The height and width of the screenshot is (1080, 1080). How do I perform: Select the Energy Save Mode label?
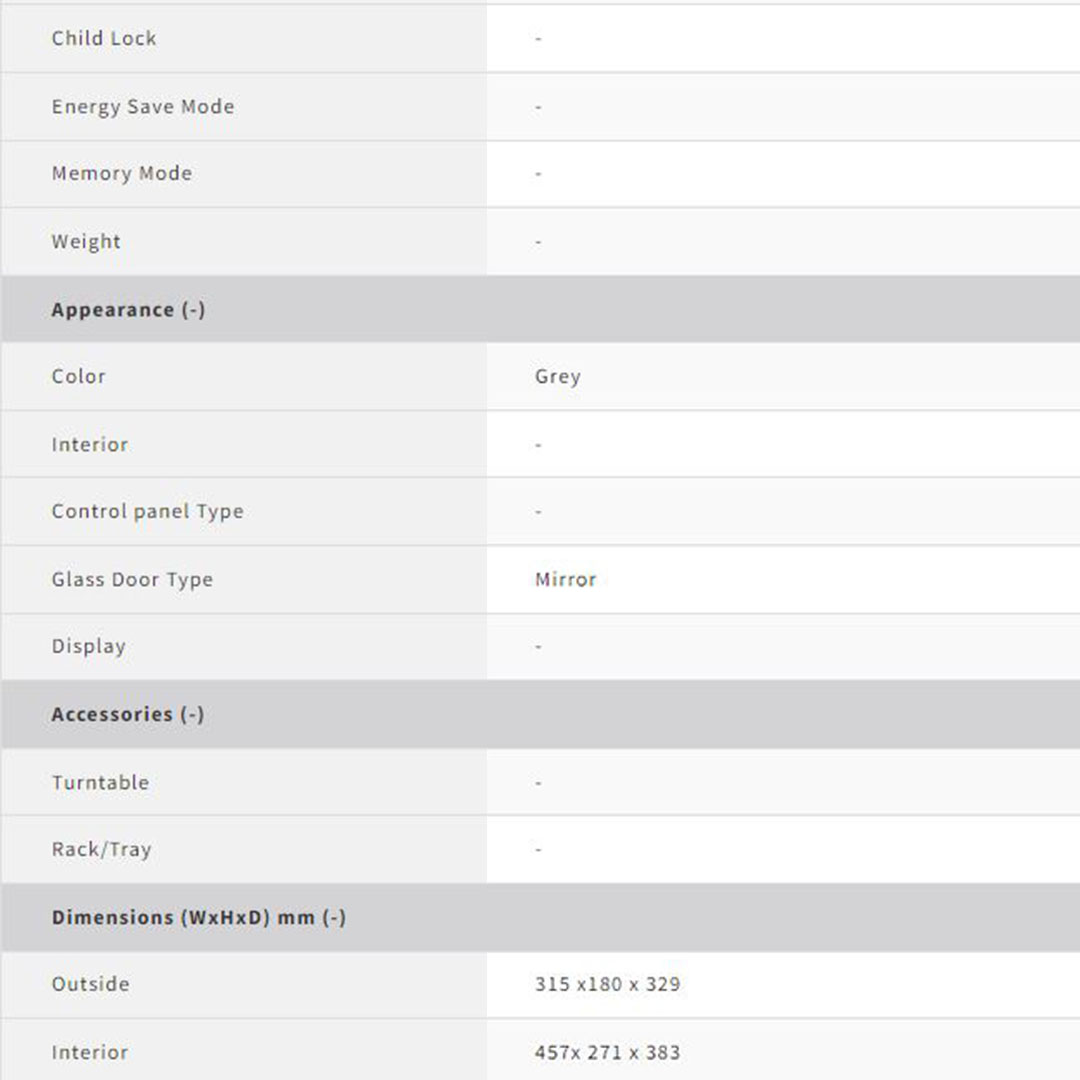[143, 107]
